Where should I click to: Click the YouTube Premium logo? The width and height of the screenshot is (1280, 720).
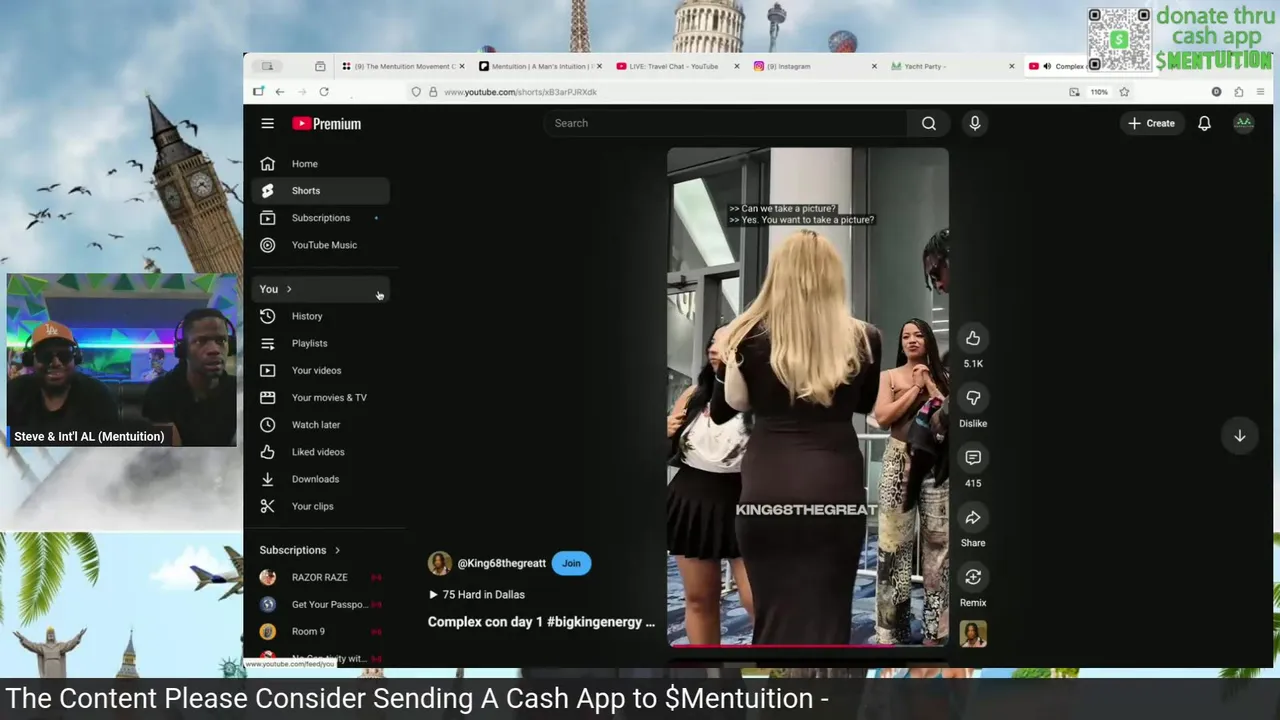[x=327, y=124]
